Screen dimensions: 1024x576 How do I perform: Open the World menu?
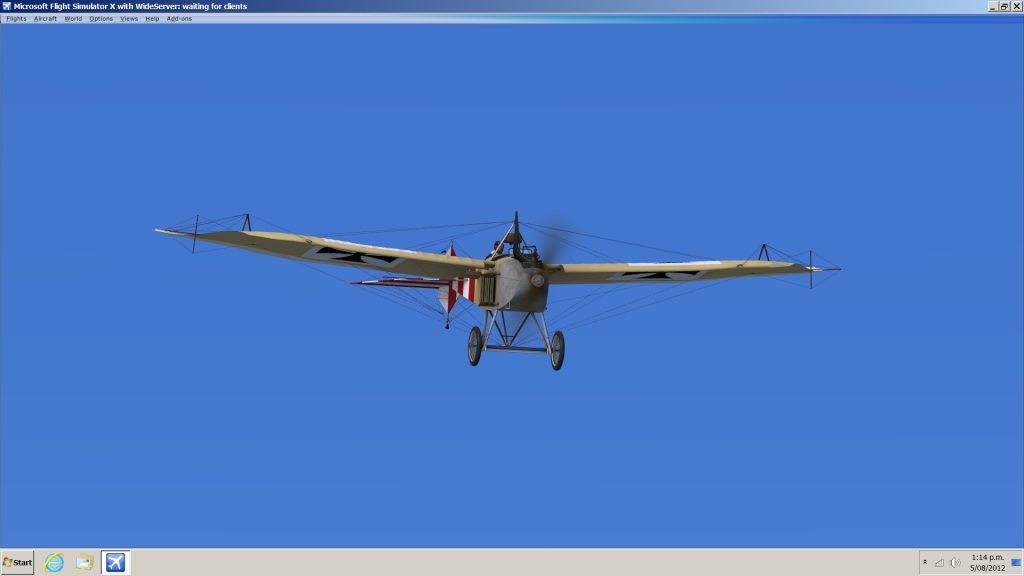[x=73, y=19]
